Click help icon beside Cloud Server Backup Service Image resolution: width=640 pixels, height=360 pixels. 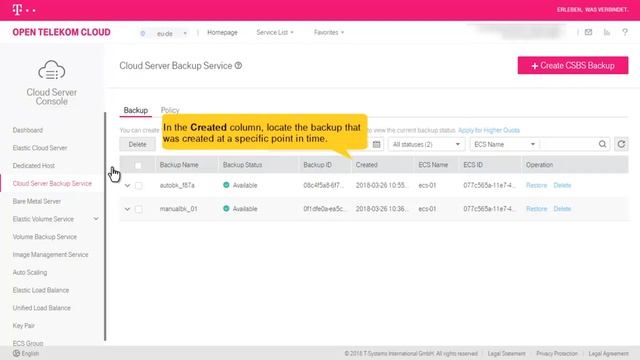coord(238,65)
